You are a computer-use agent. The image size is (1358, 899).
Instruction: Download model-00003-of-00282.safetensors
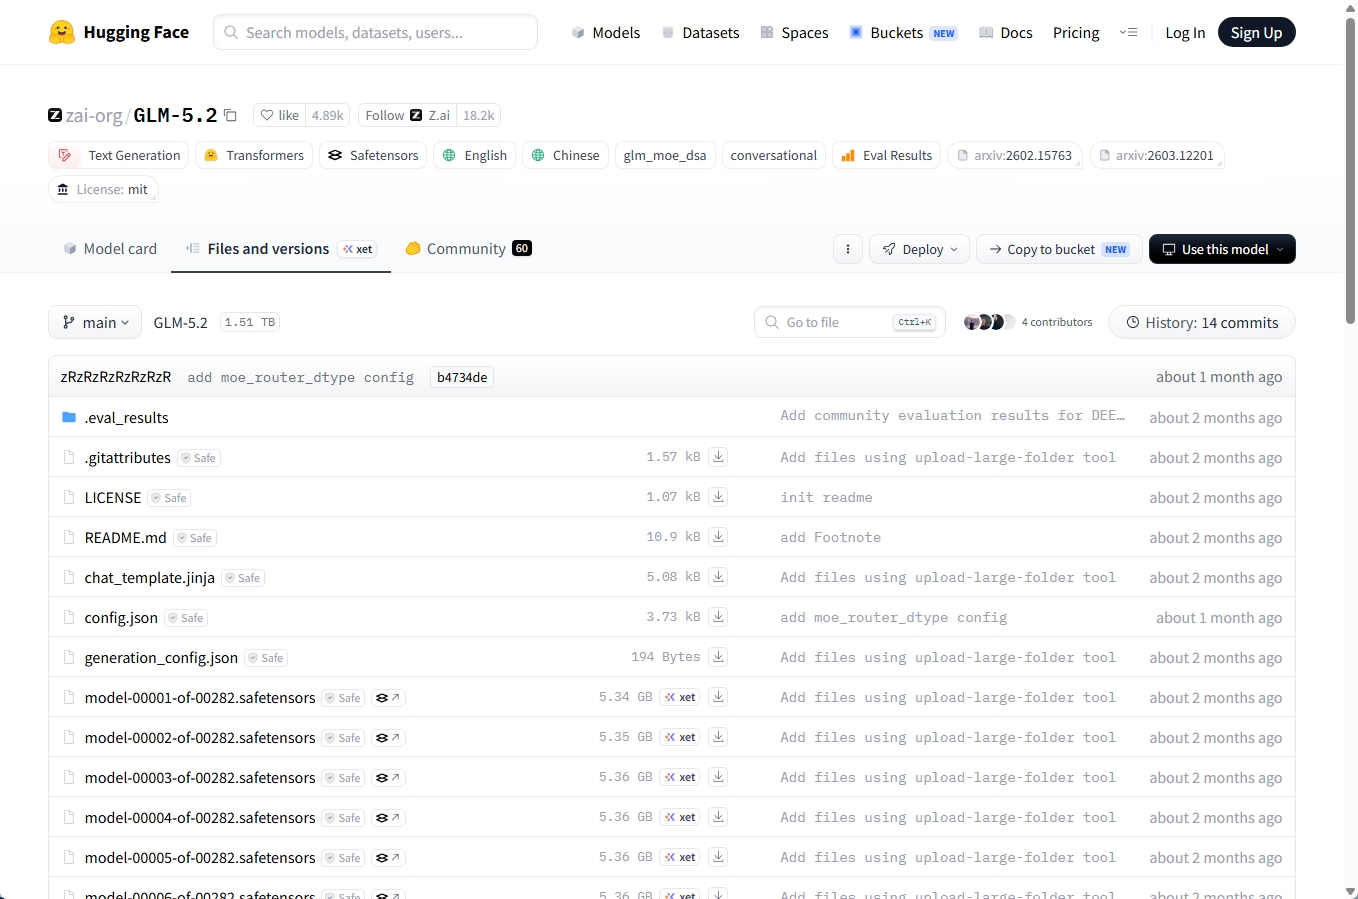[x=718, y=777]
